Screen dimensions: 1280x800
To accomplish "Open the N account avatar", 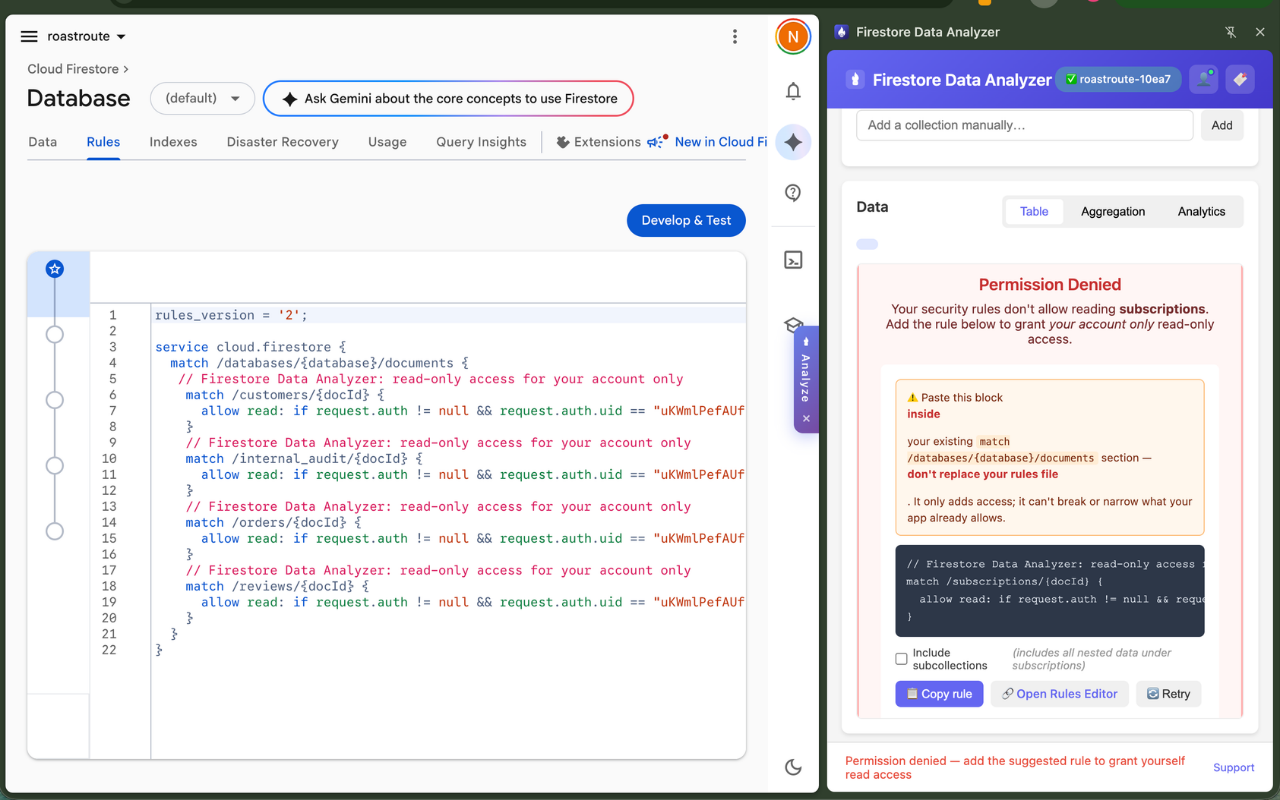I will point(792,37).
